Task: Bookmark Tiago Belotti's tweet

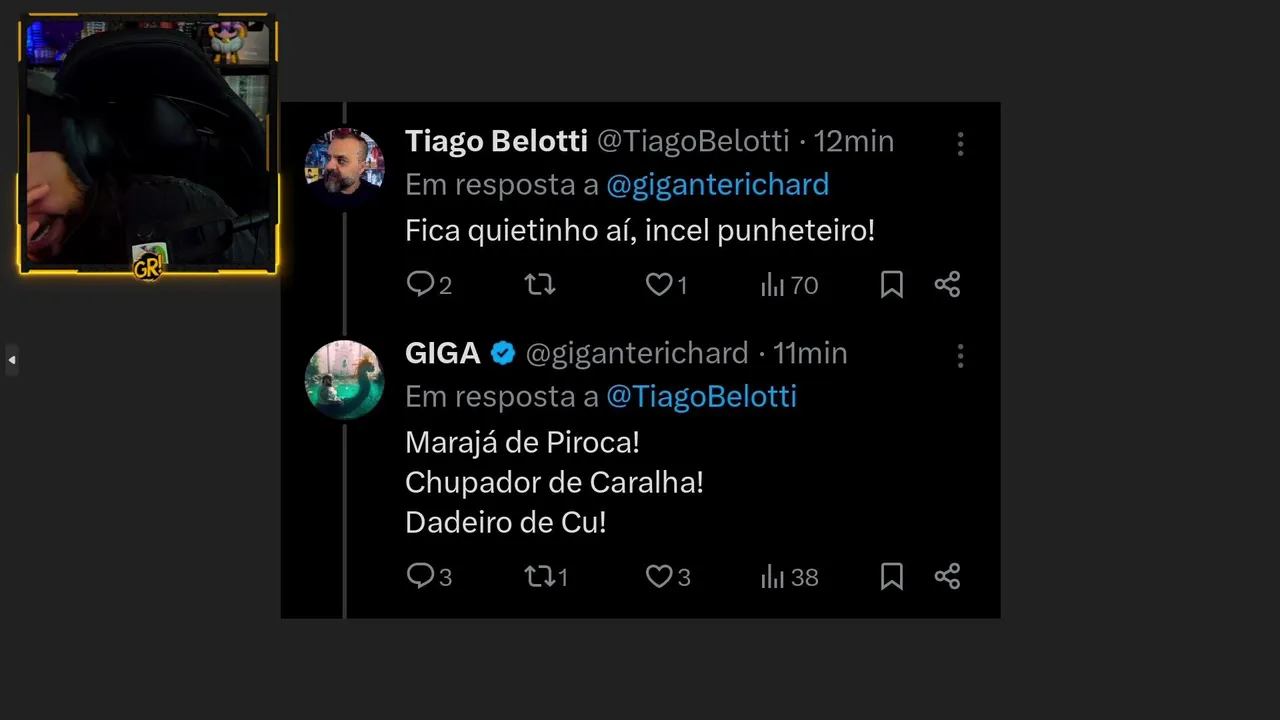Action: point(892,285)
